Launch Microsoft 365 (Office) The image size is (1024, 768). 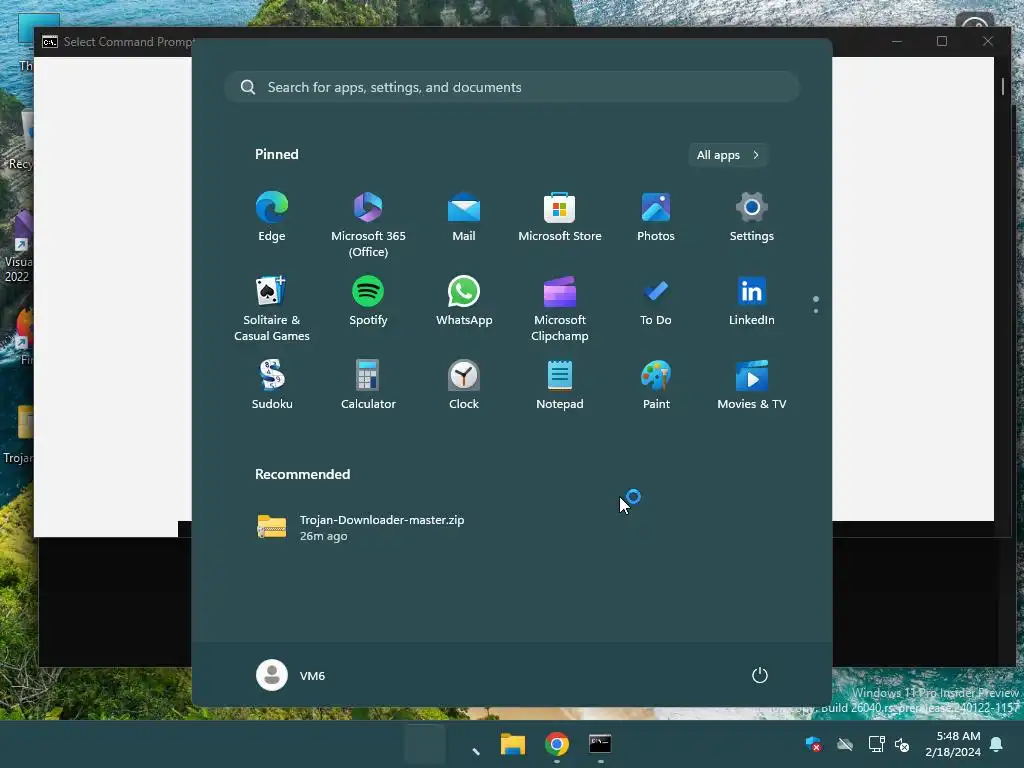(368, 224)
